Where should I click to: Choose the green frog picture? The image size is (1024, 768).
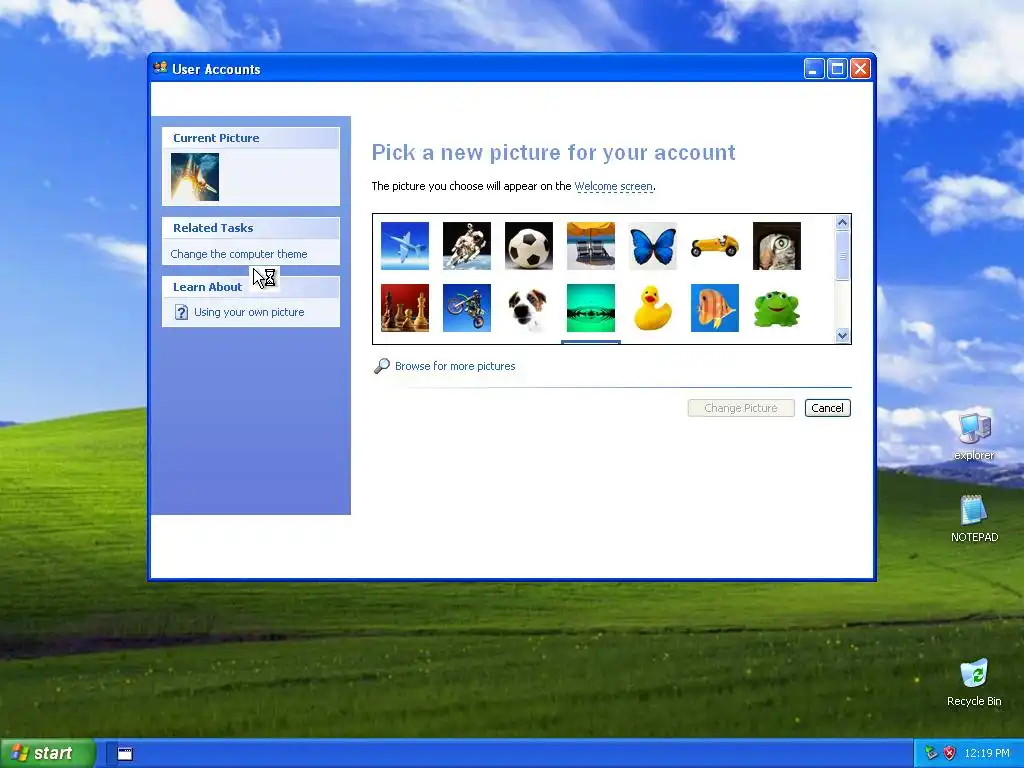[x=777, y=308]
